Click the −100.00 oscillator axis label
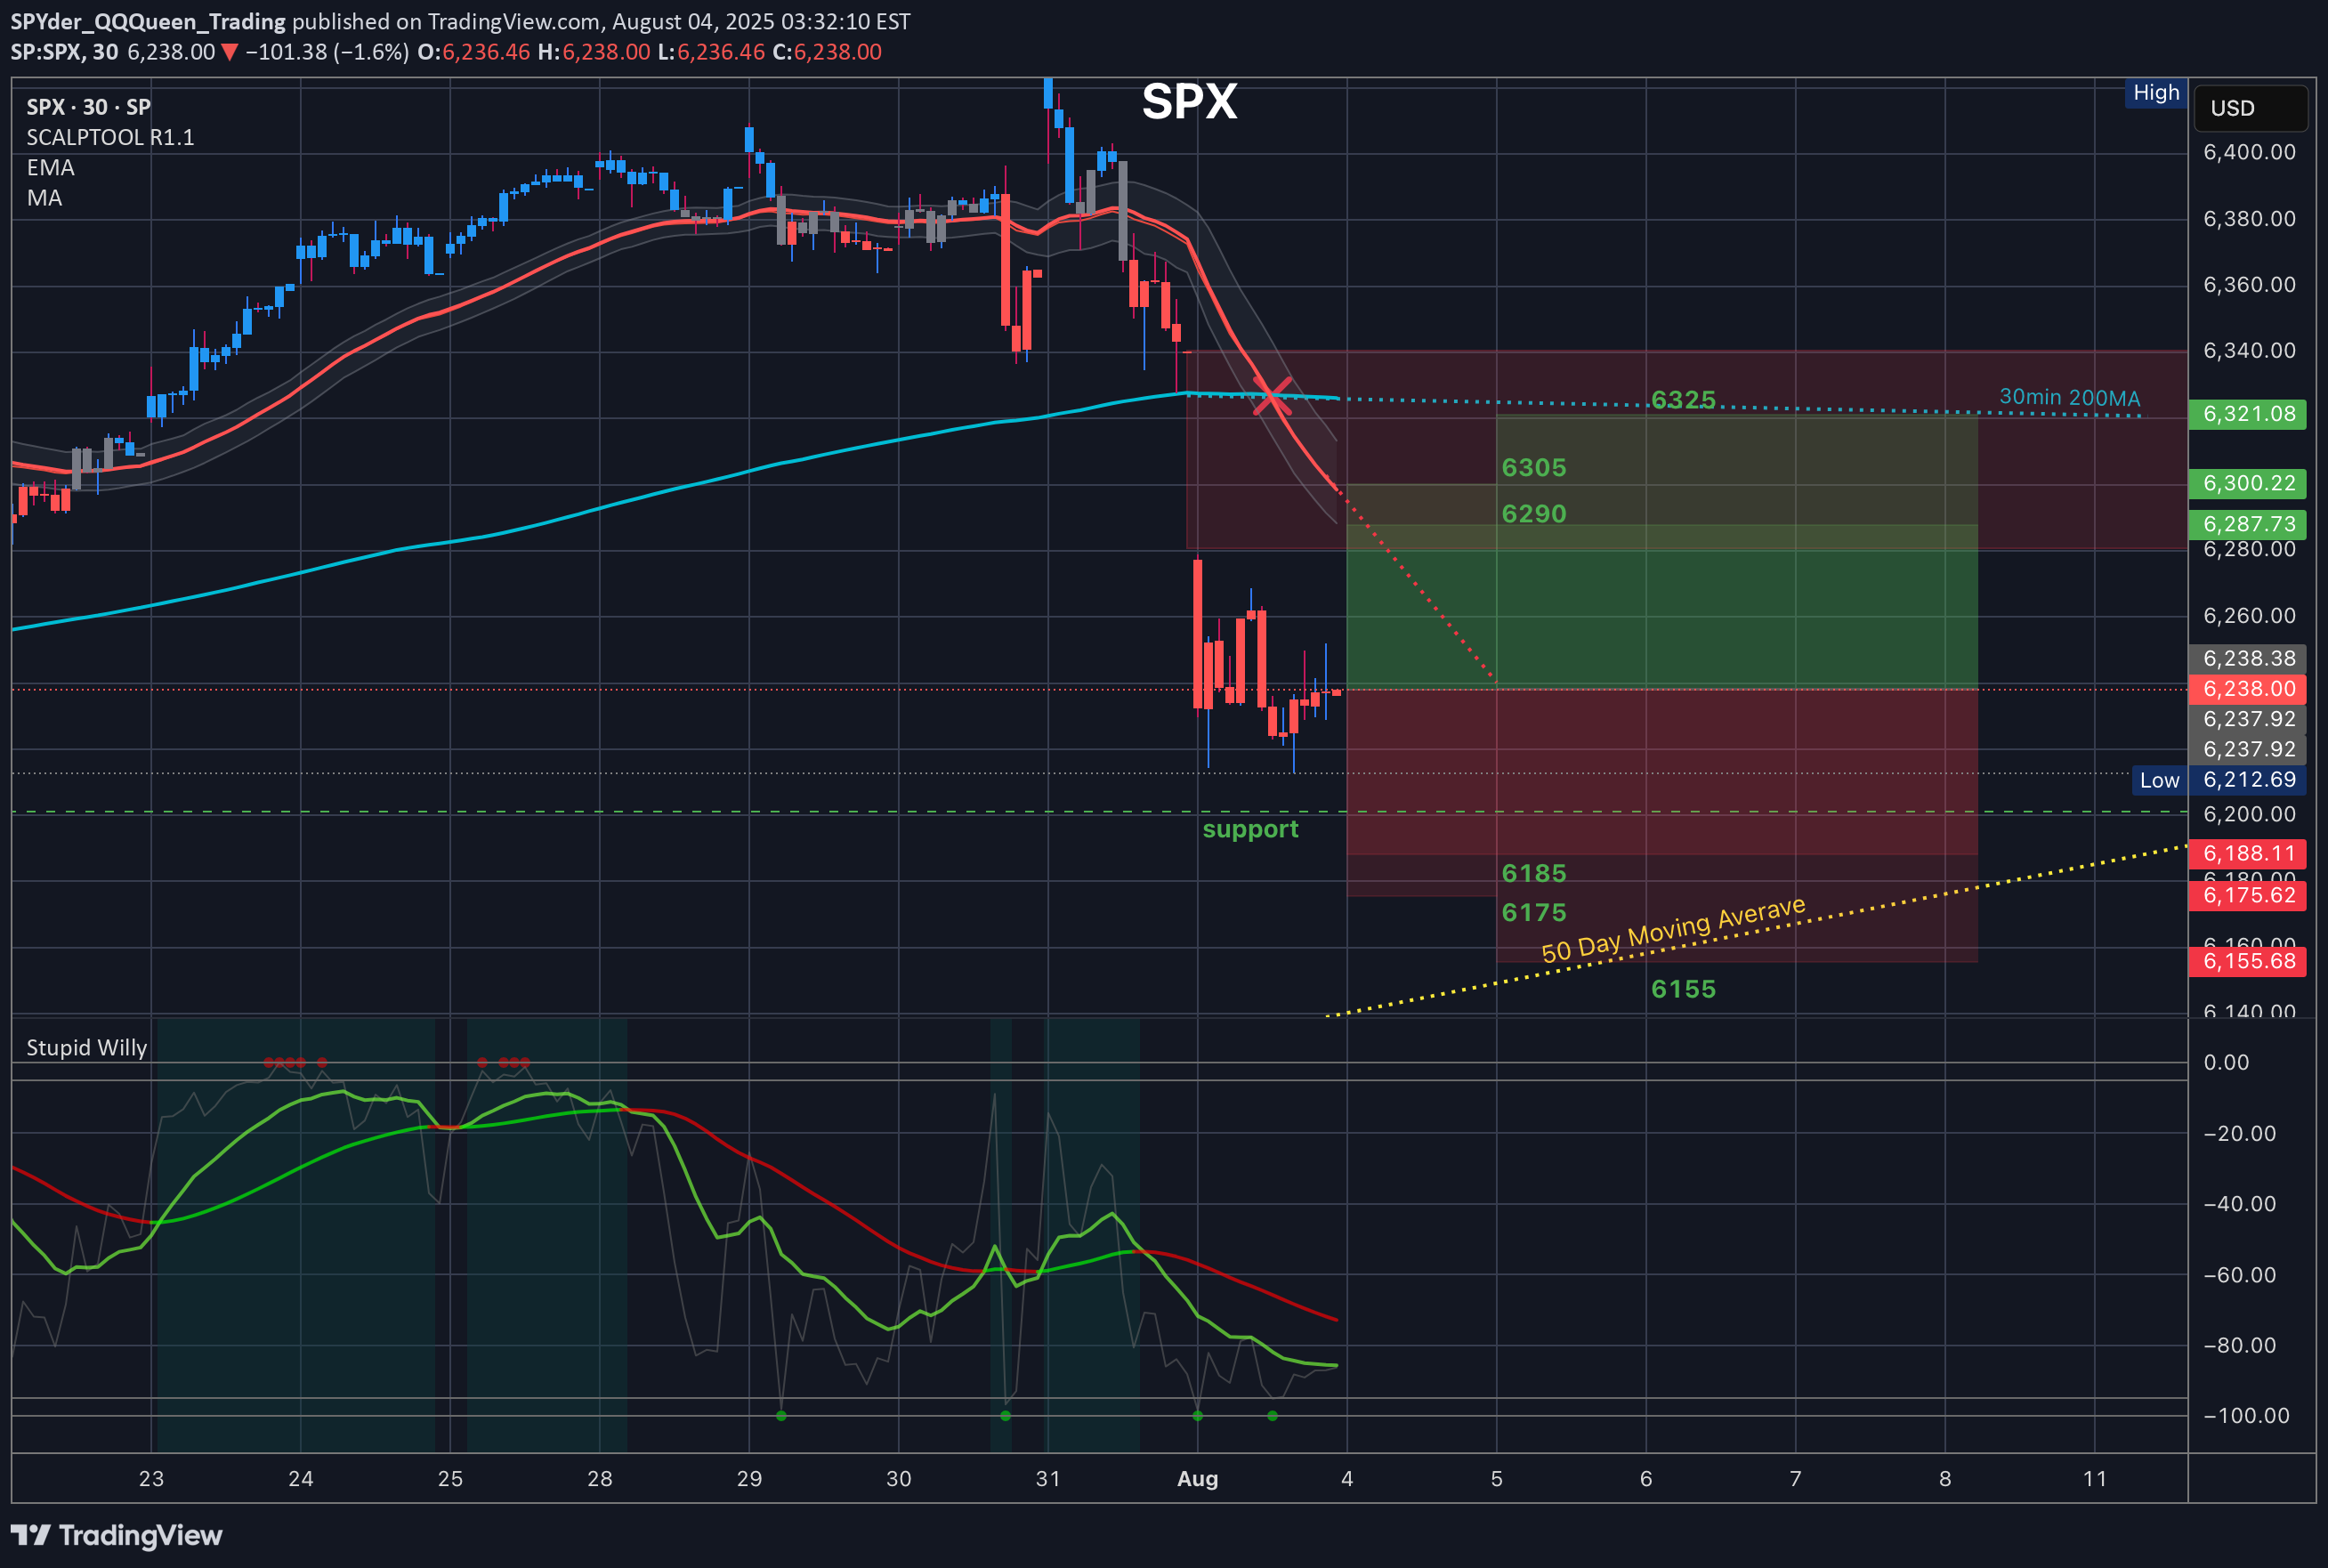 (2245, 1415)
